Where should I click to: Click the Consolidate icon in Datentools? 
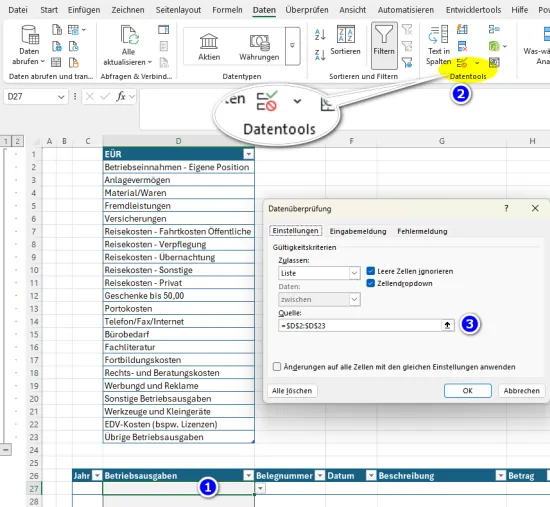494,29
